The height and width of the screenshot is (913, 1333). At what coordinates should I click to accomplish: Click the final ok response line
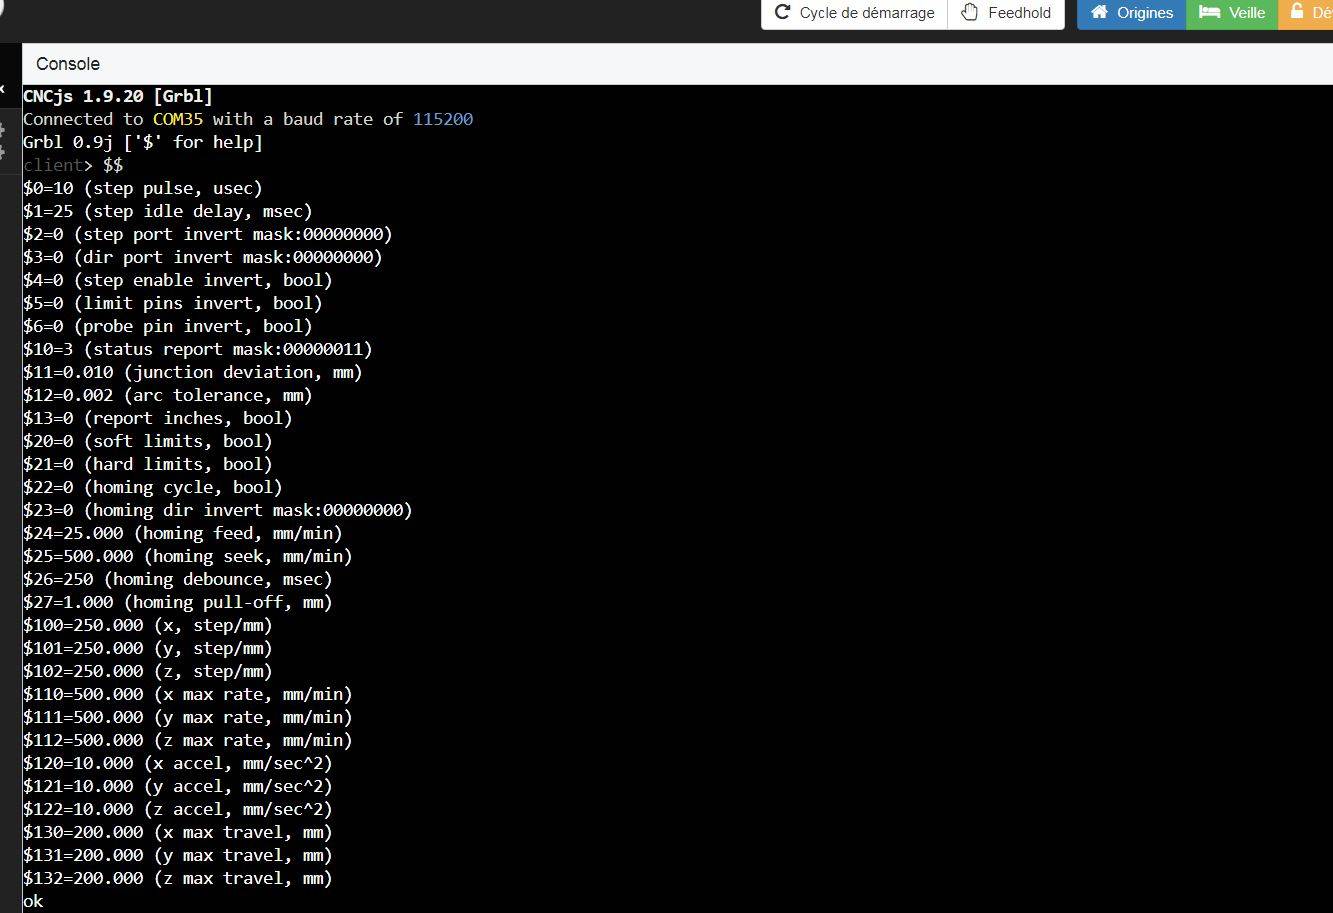point(33,901)
